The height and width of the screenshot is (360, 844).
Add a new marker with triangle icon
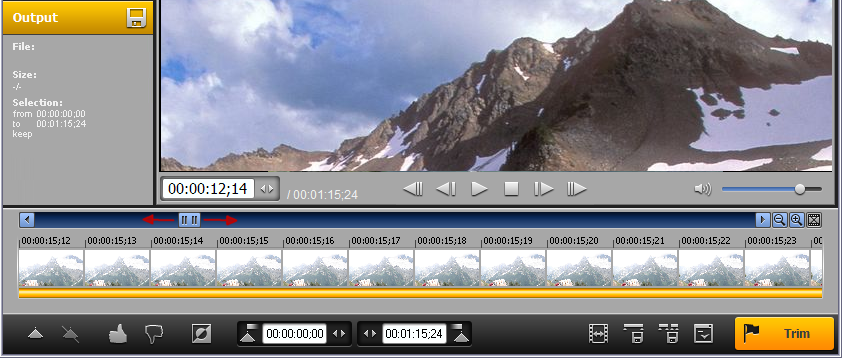[36, 334]
